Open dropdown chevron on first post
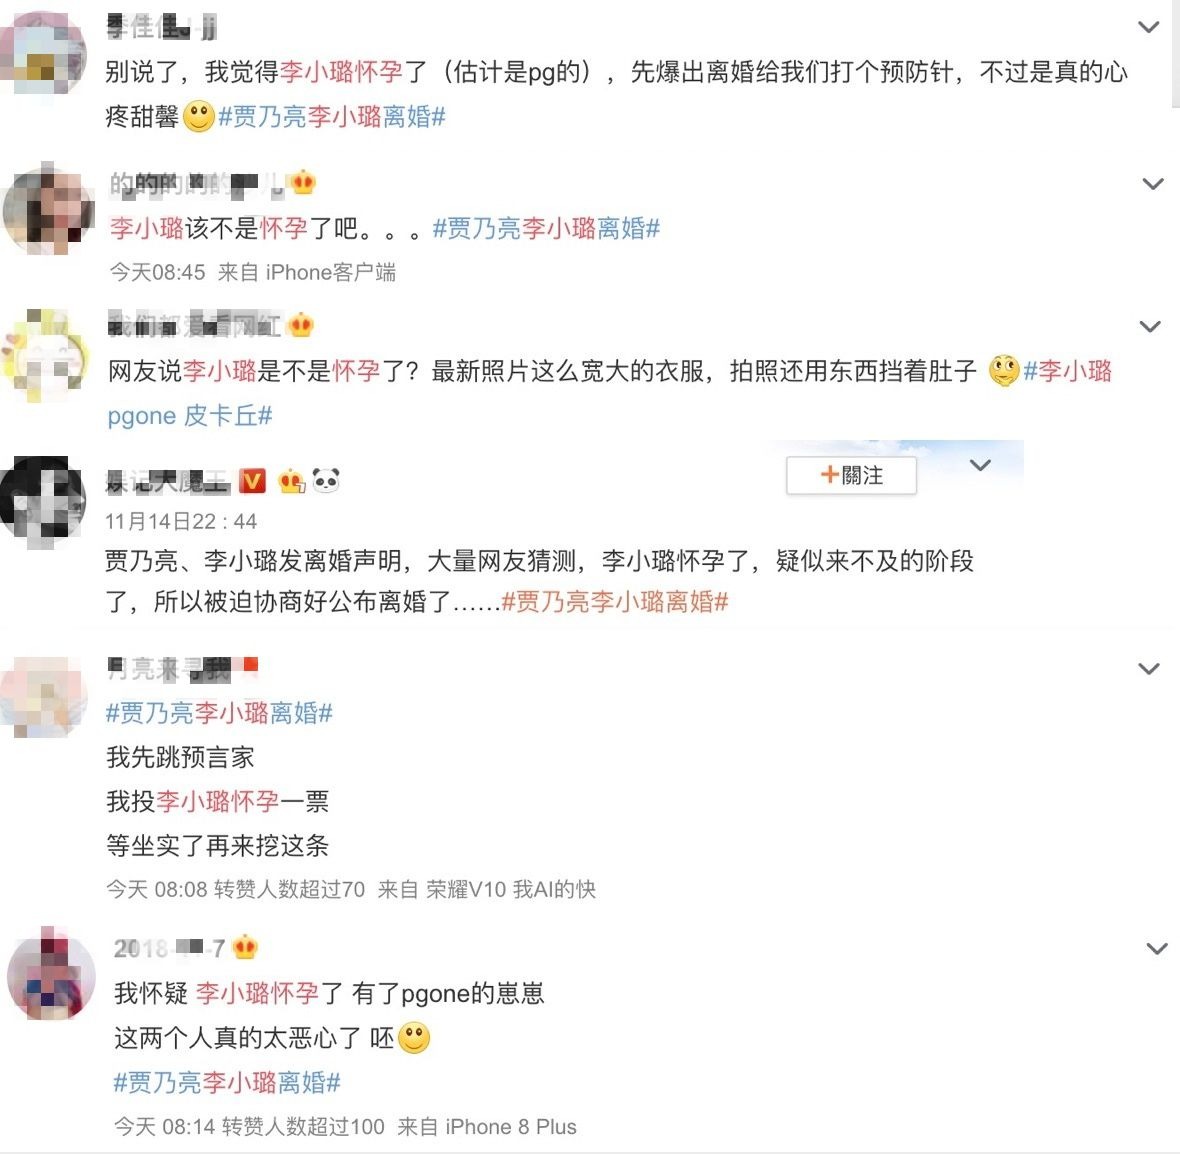 pyautogui.click(x=1148, y=27)
